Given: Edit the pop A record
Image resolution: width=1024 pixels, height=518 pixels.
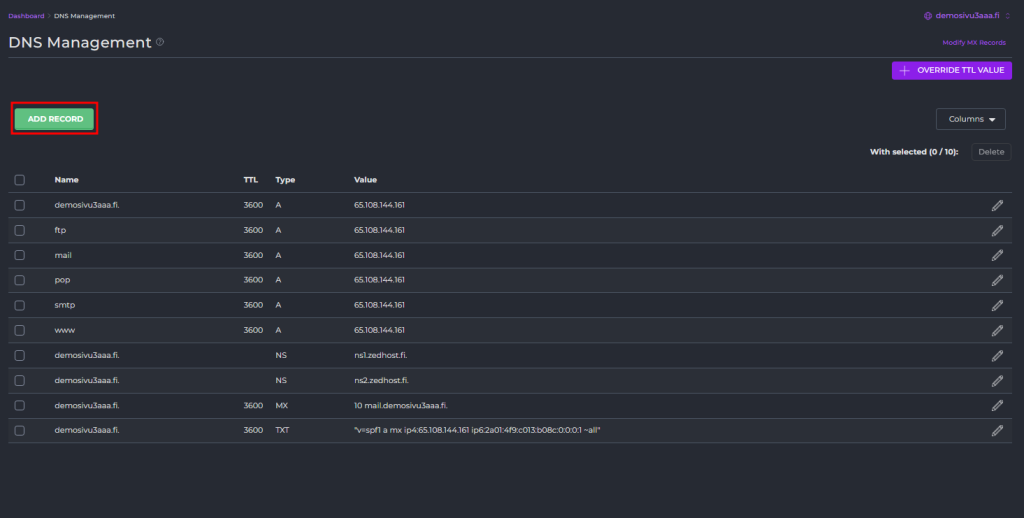Looking at the screenshot, I should click(997, 280).
